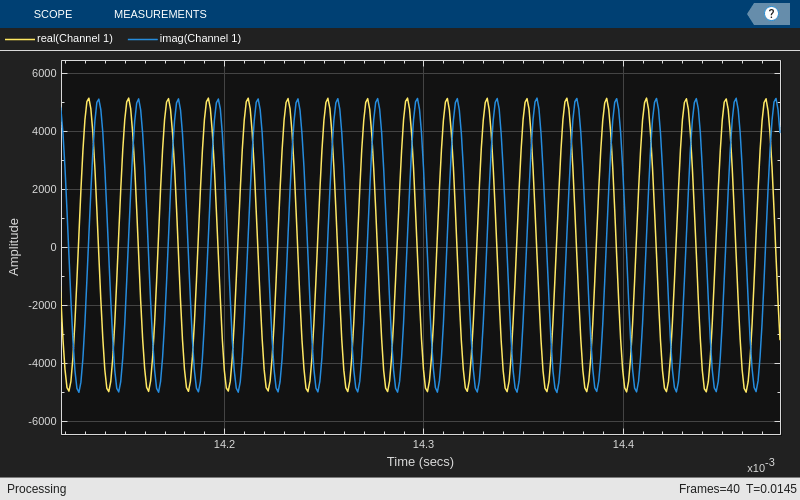Select the Amplitude y-axis label
This screenshot has width=800, height=500.
click(x=14, y=247)
